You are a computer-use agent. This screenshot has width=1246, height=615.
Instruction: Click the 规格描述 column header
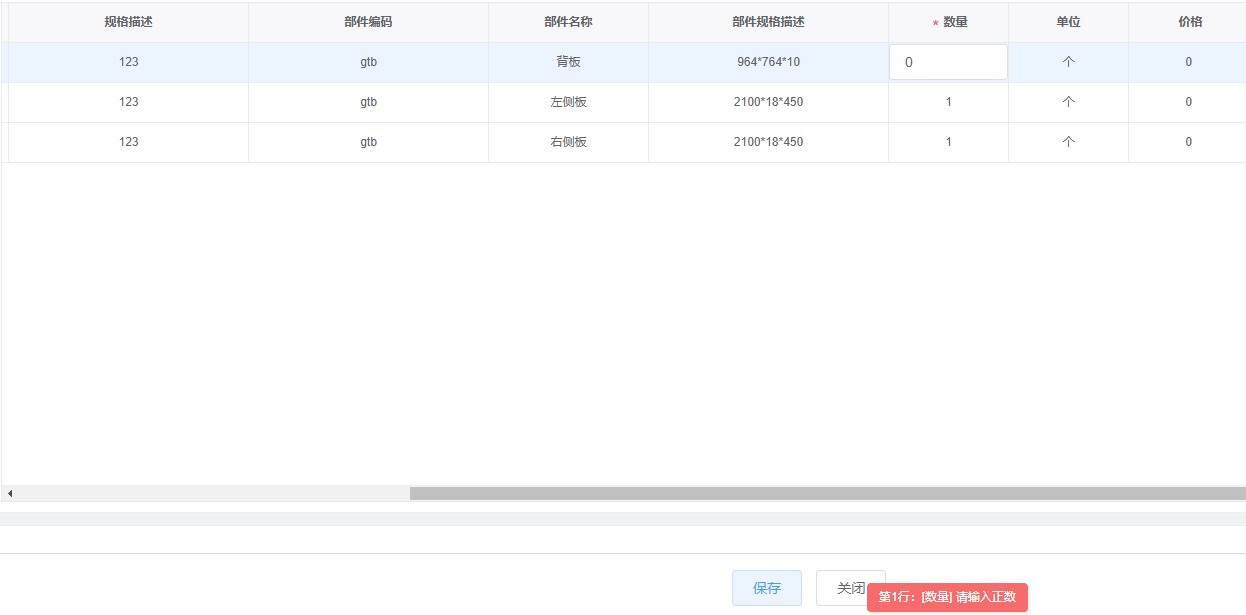coord(127,22)
